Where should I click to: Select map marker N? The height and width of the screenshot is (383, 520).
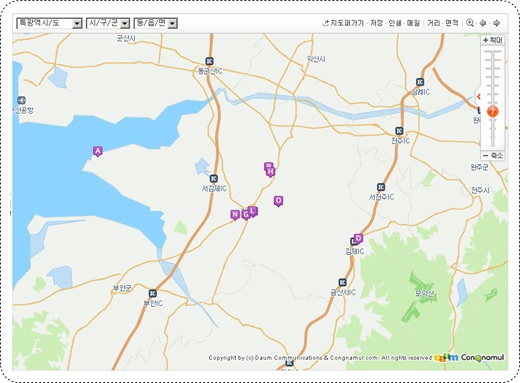coord(235,215)
